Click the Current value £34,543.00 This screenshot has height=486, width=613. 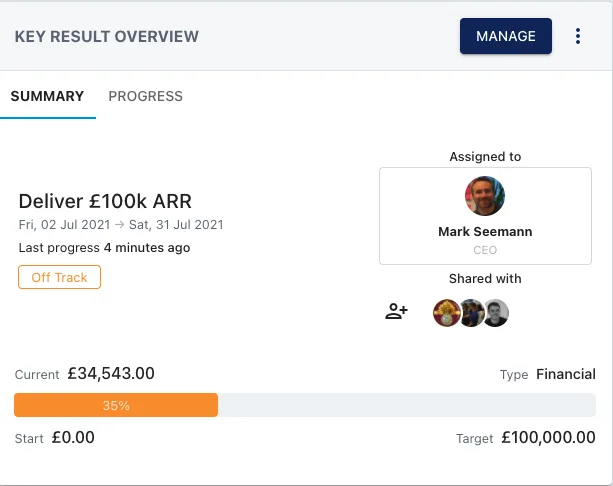(x=111, y=373)
